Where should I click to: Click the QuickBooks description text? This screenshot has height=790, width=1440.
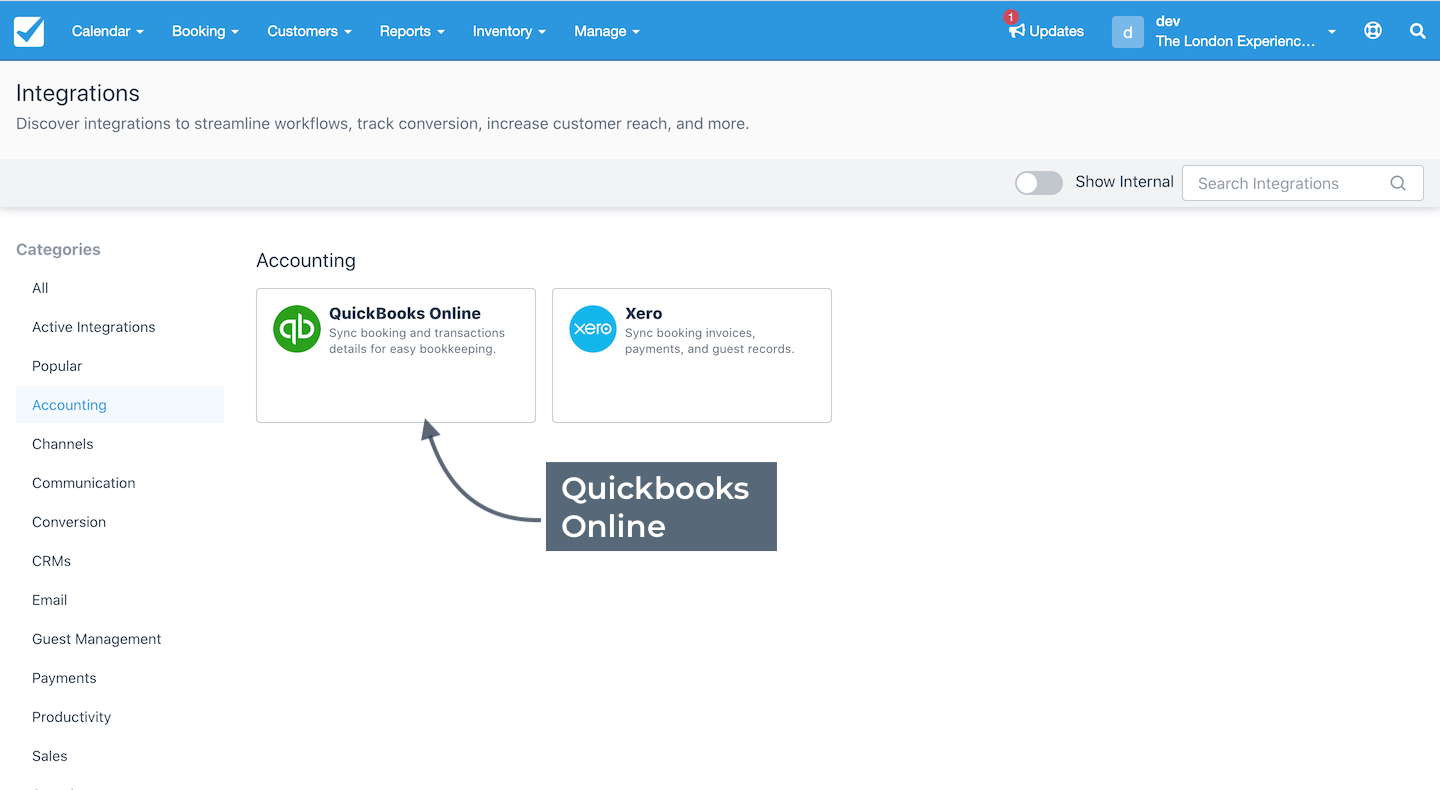tap(417, 341)
